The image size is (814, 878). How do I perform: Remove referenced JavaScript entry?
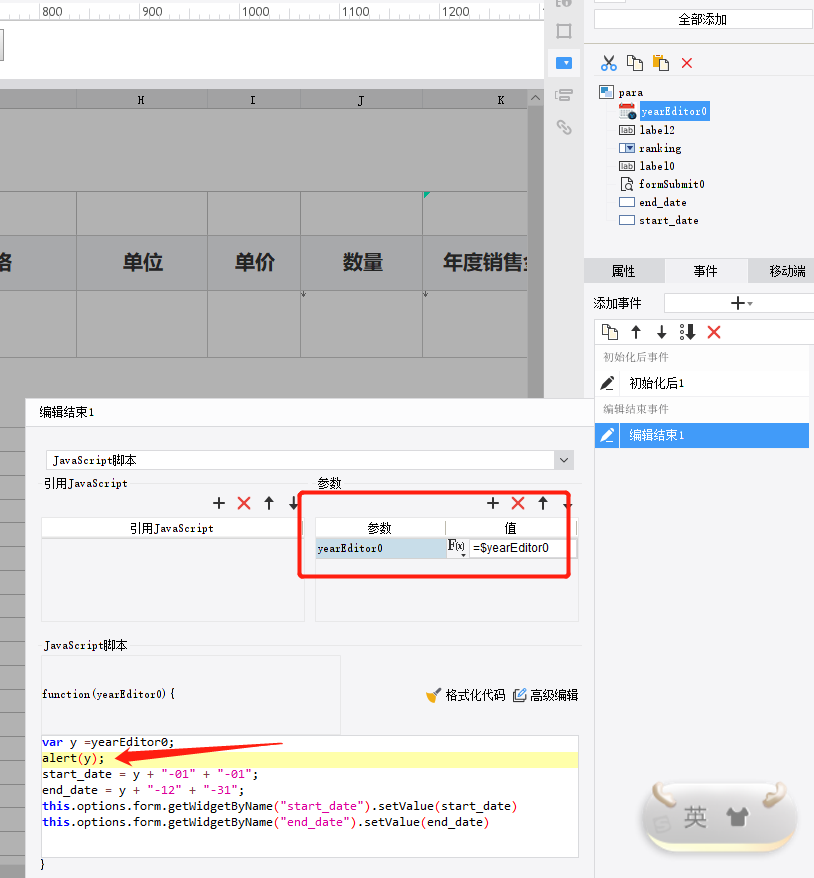coord(244,503)
